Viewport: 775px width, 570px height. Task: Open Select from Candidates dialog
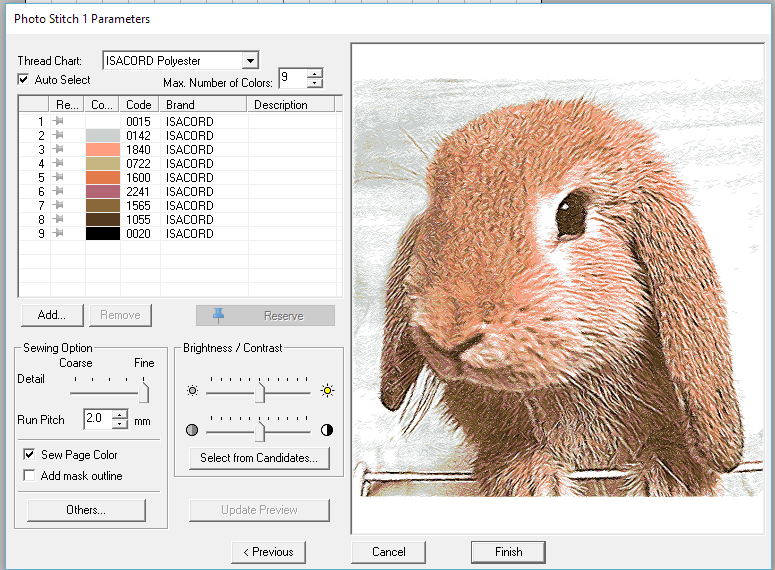(259, 458)
